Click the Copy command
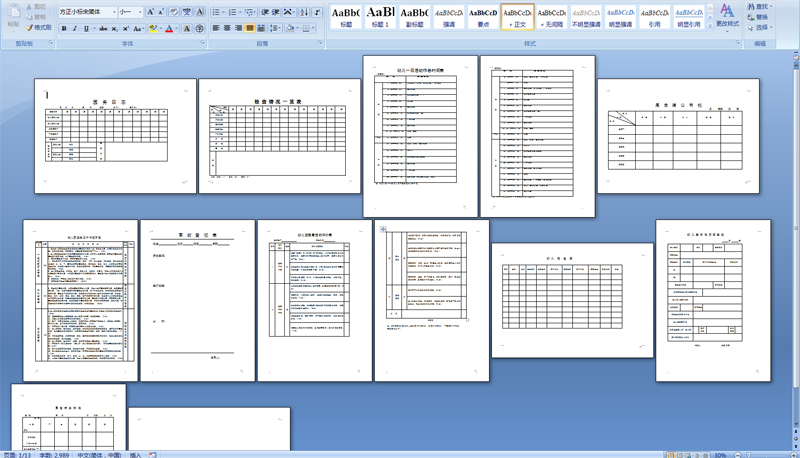Viewport: 800px width, 458px height. coord(36,17)
